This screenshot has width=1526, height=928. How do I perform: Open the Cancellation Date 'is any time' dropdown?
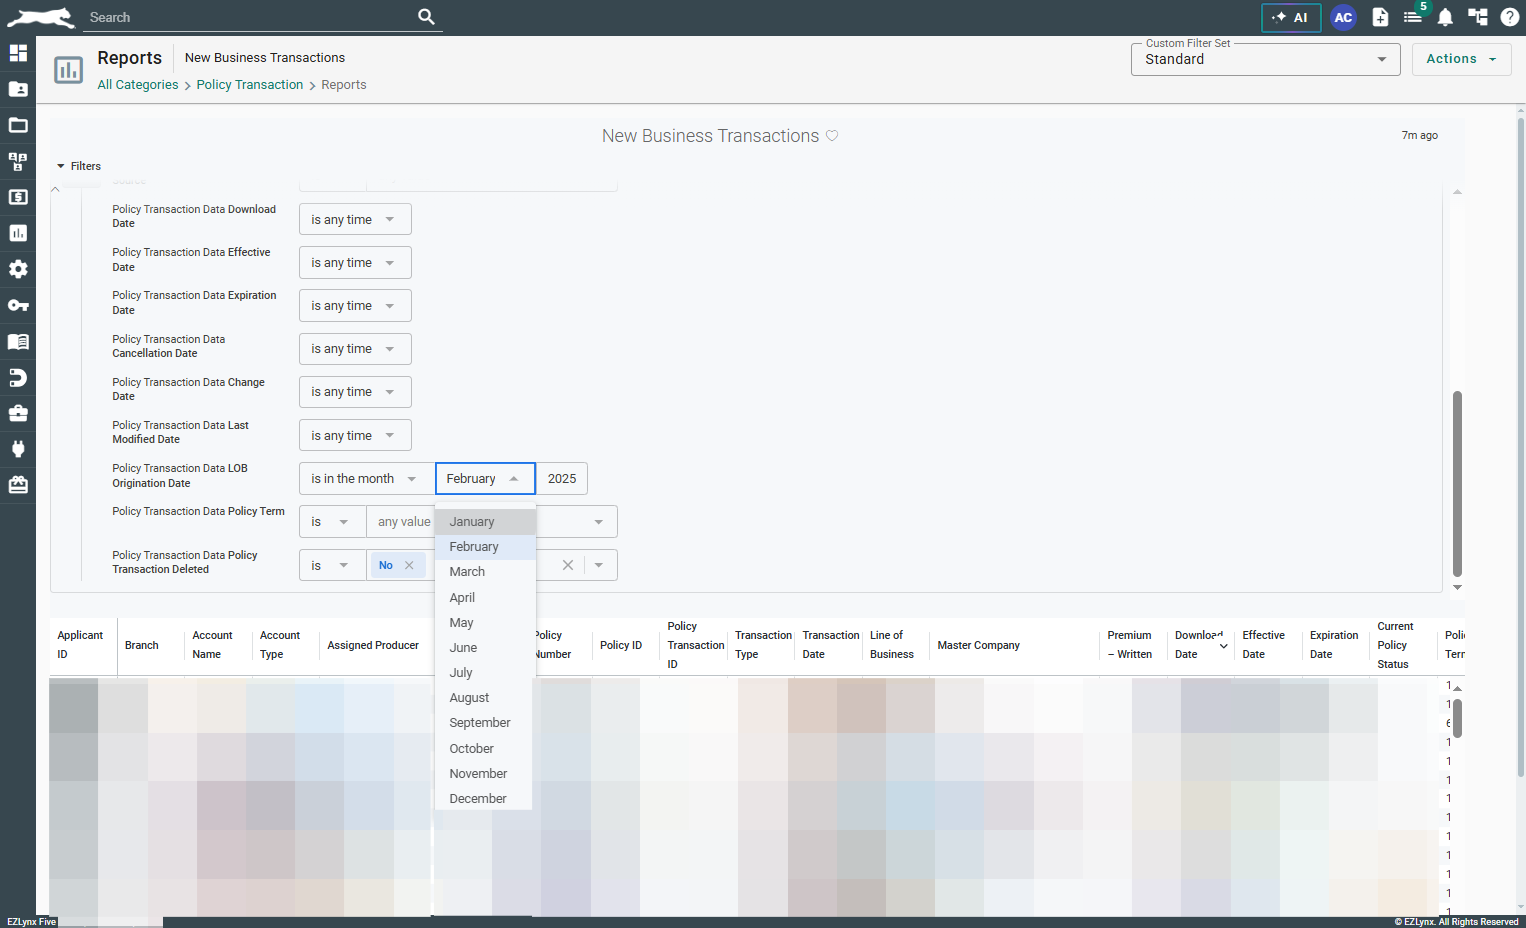pos(355,349)
